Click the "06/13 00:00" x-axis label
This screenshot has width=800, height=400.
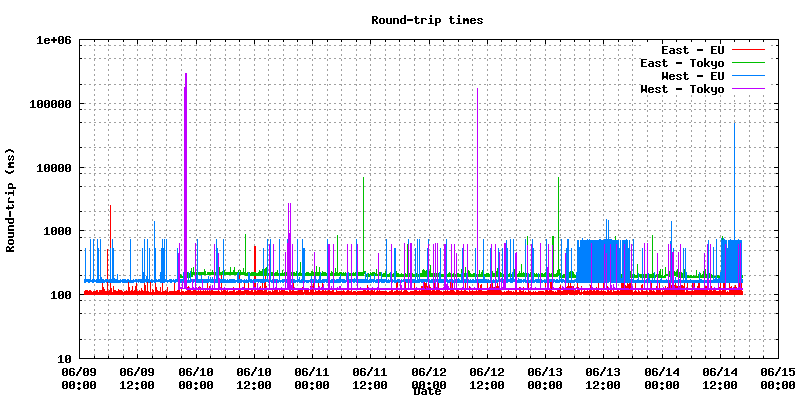544,379
